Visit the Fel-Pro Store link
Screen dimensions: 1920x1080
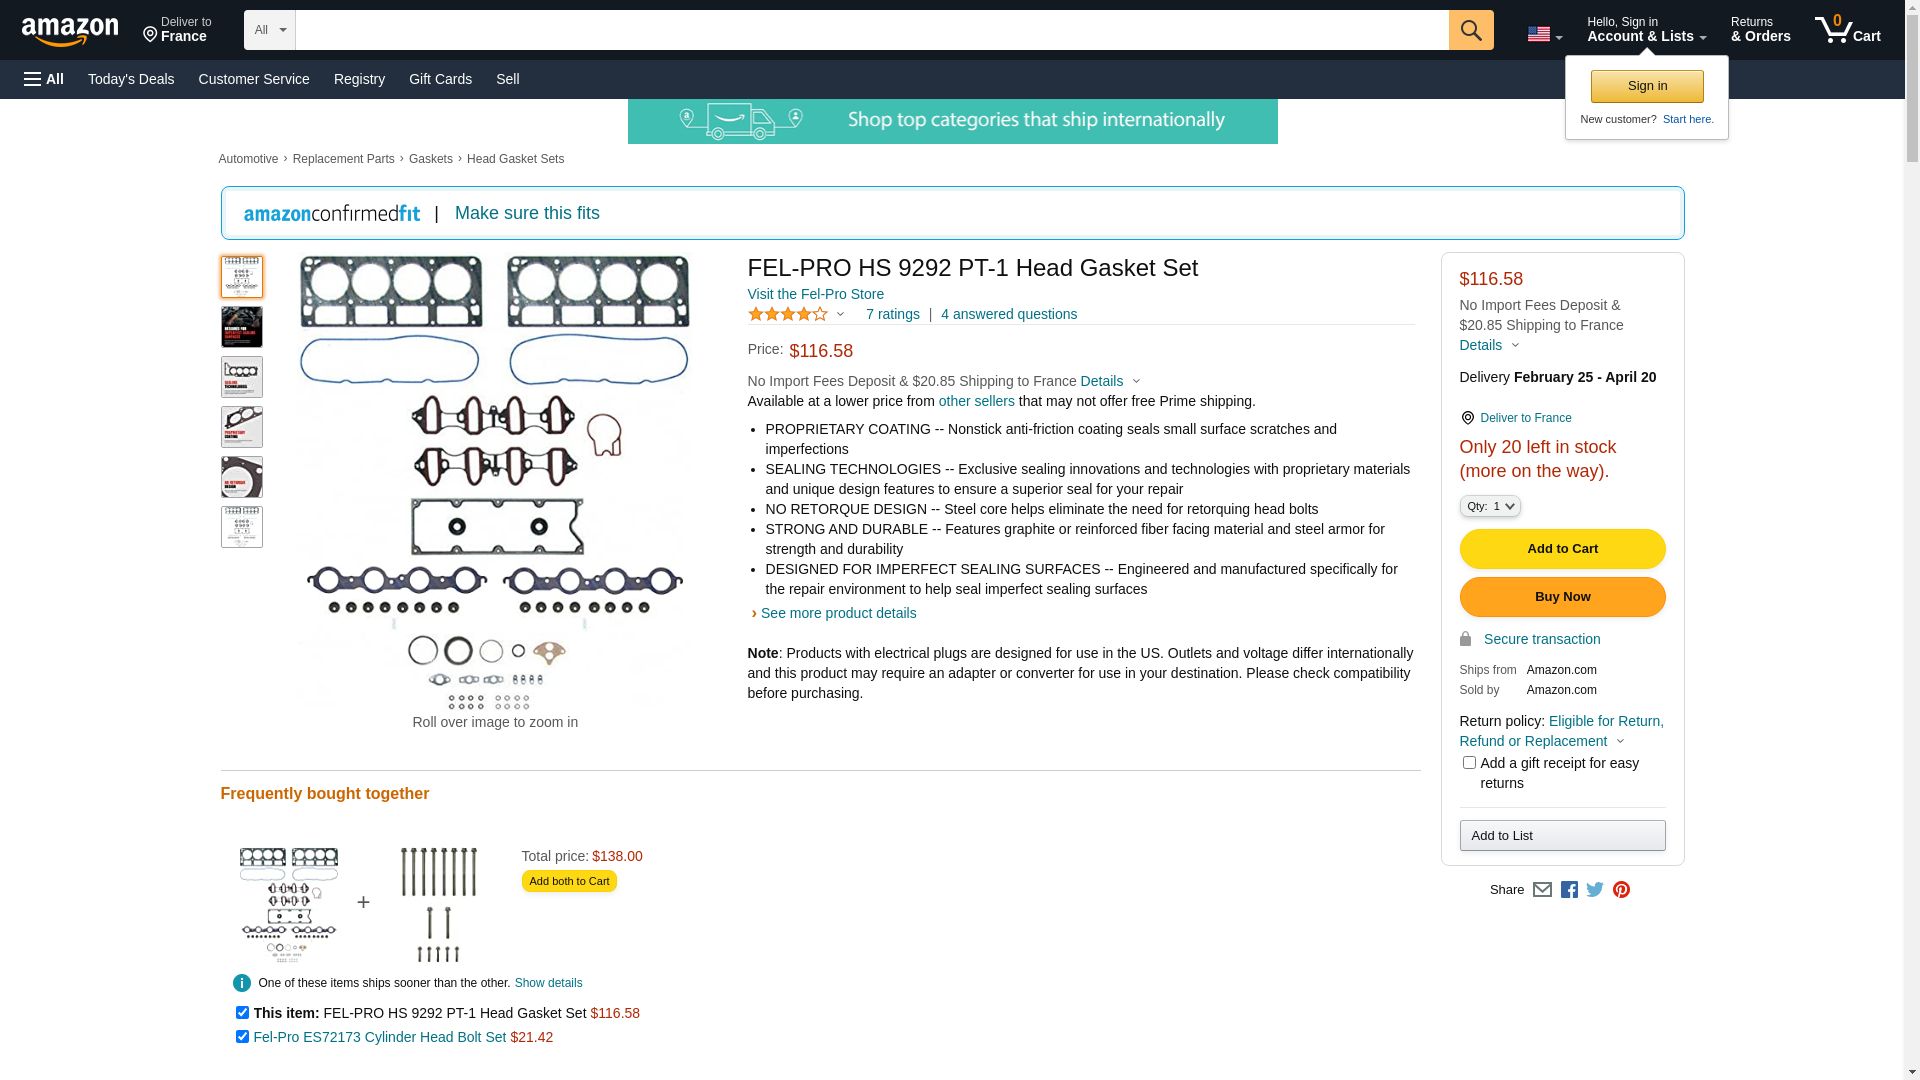[815, 294]
